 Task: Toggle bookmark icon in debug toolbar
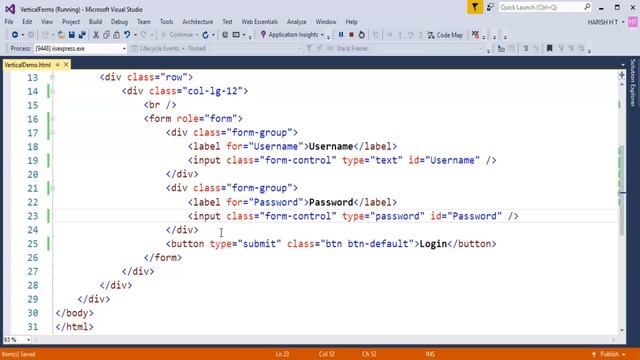[549, 49]
